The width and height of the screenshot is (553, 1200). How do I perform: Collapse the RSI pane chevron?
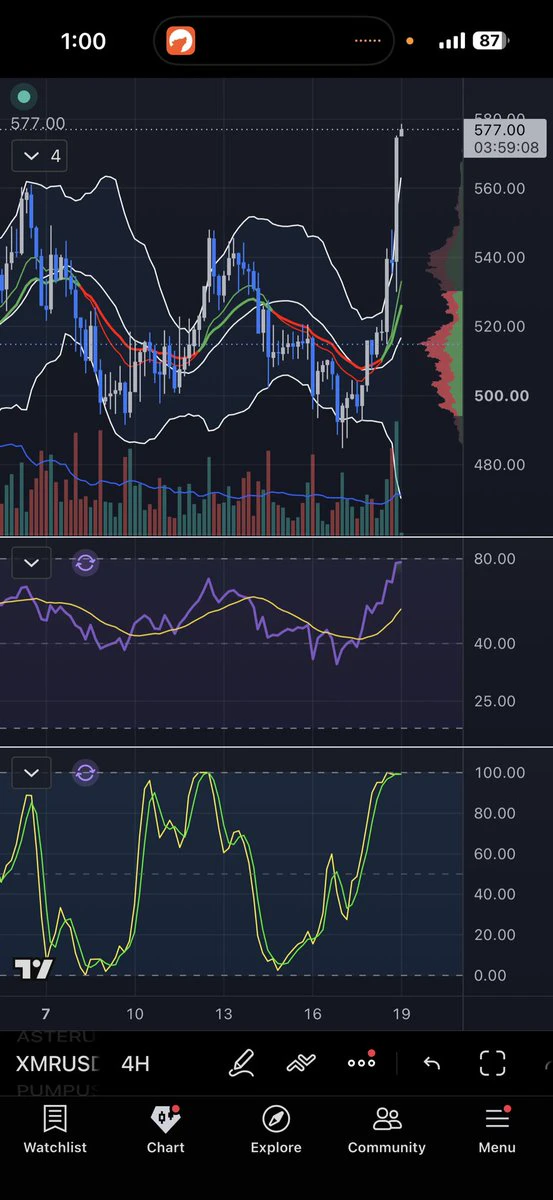(x=32, y=563)
